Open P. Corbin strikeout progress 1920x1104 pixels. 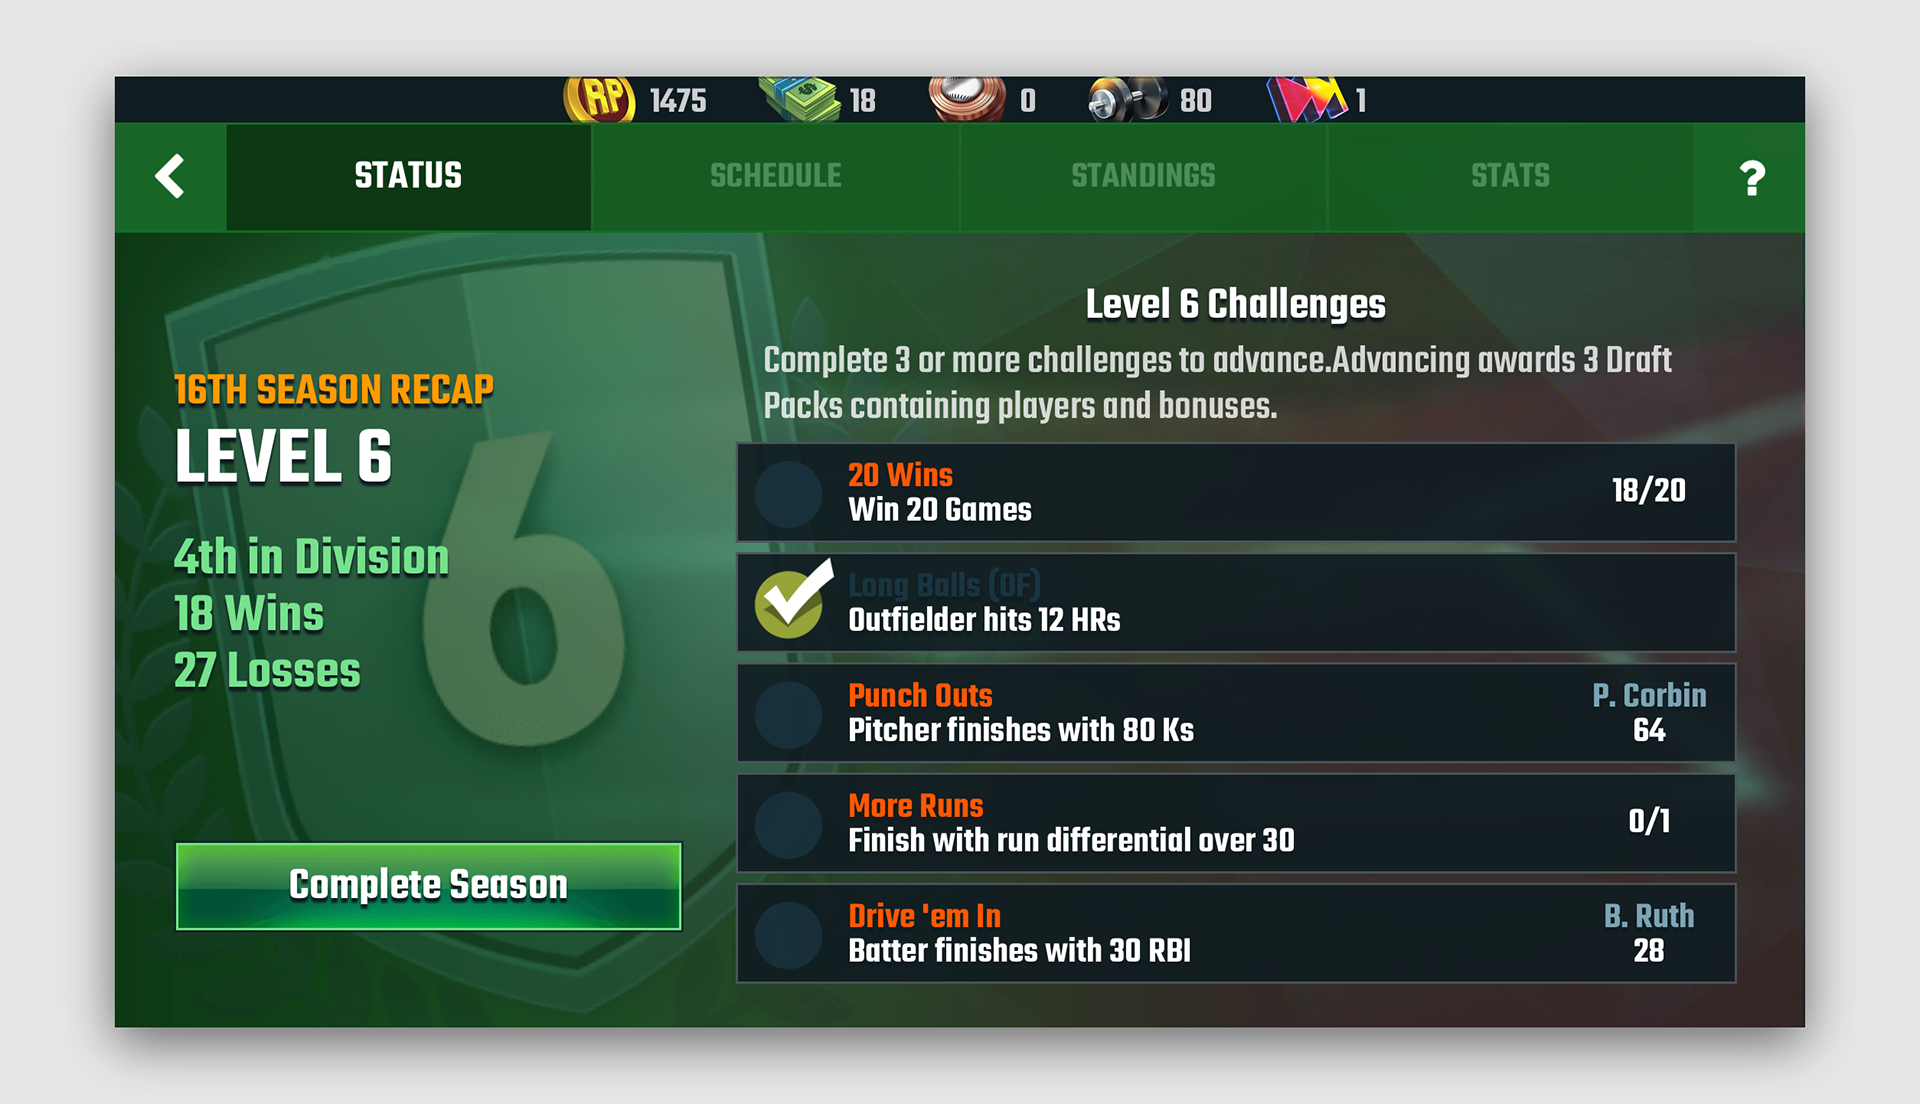tap(1649, 713)
